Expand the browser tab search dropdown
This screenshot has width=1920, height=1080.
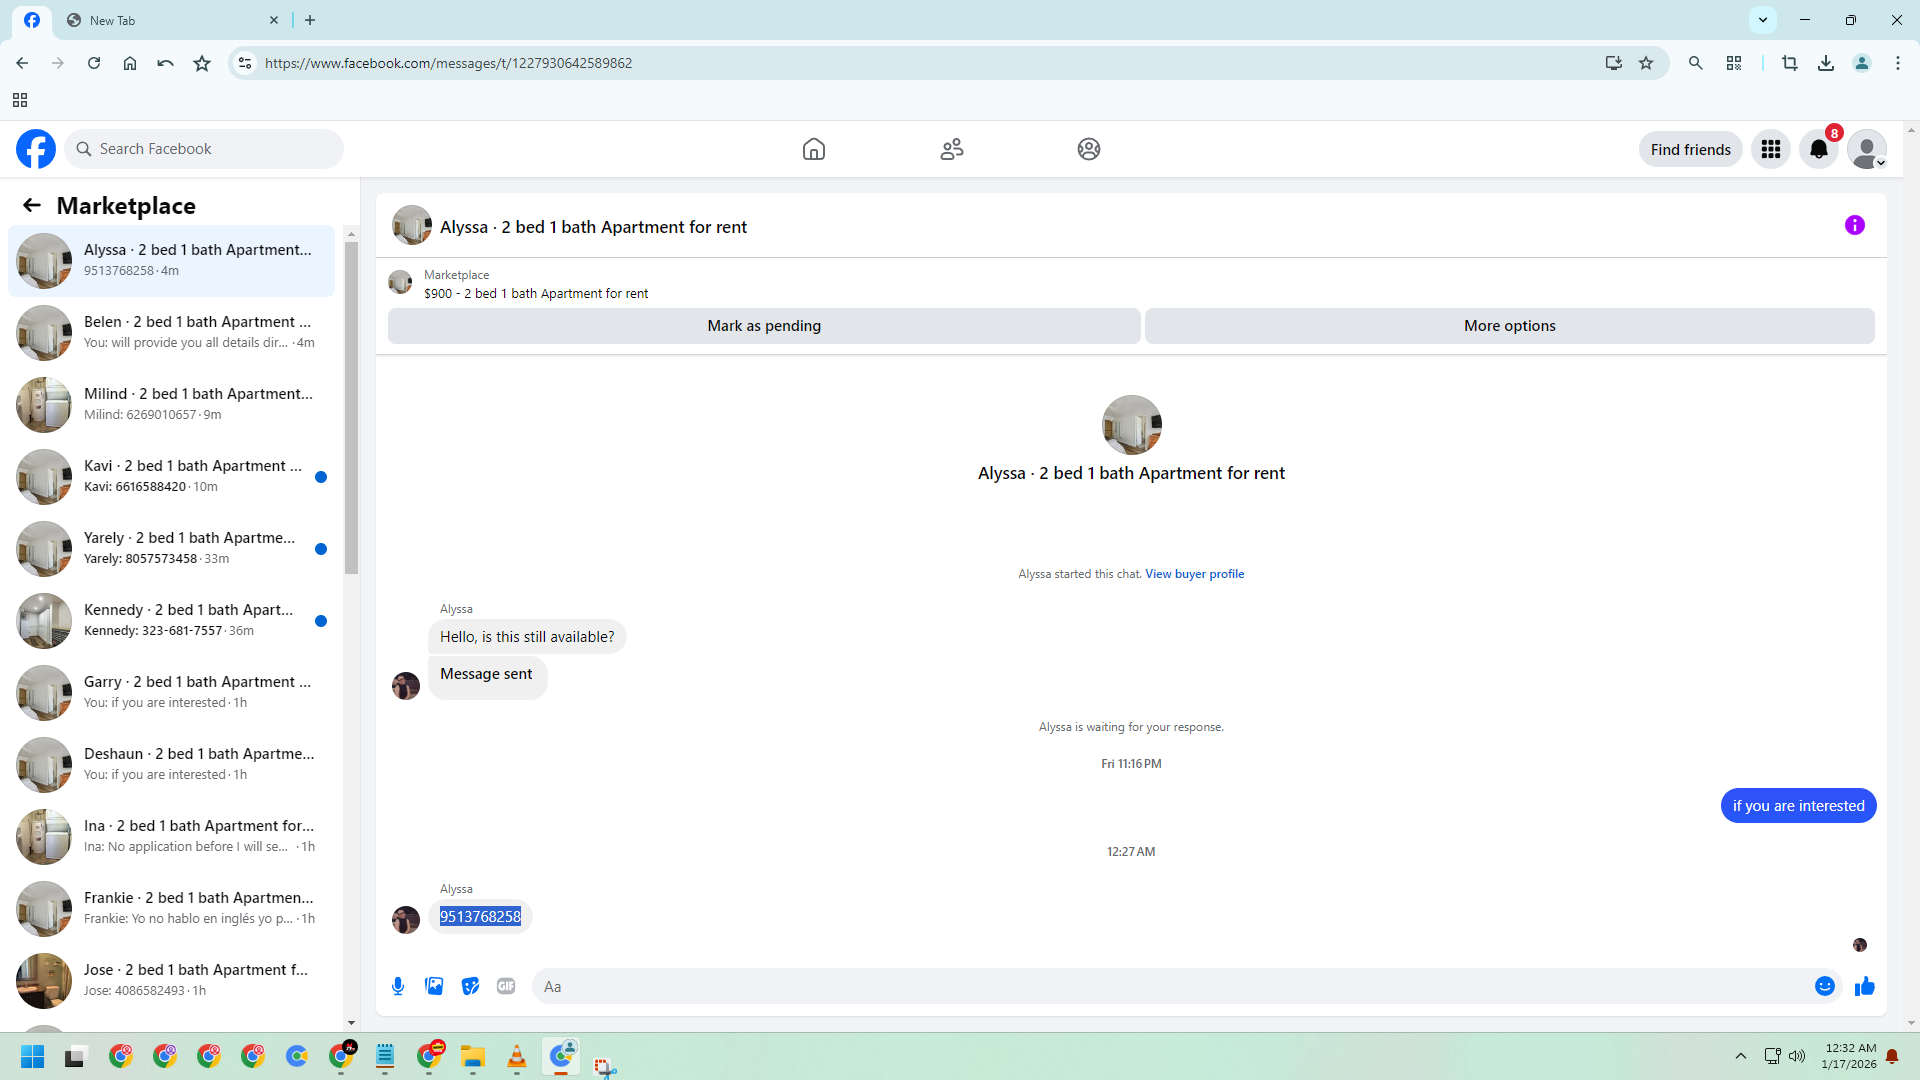[1762, 20]
